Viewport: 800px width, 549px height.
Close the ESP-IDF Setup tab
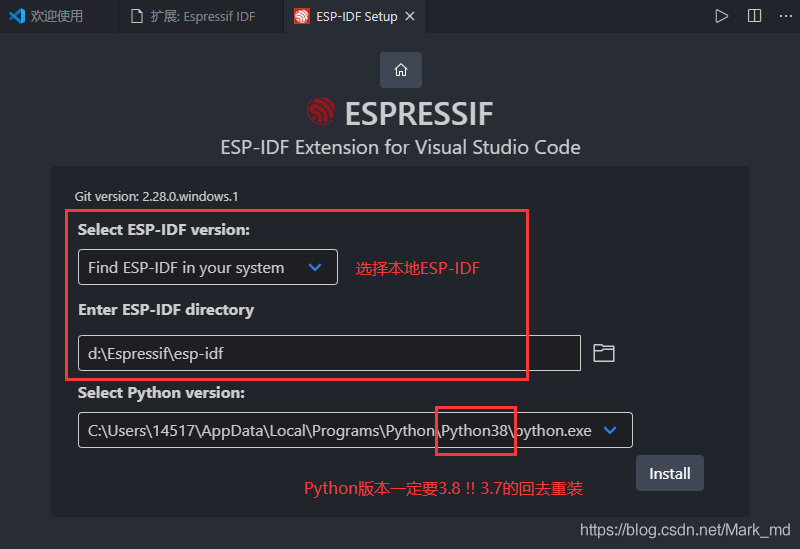pos(410,16)
